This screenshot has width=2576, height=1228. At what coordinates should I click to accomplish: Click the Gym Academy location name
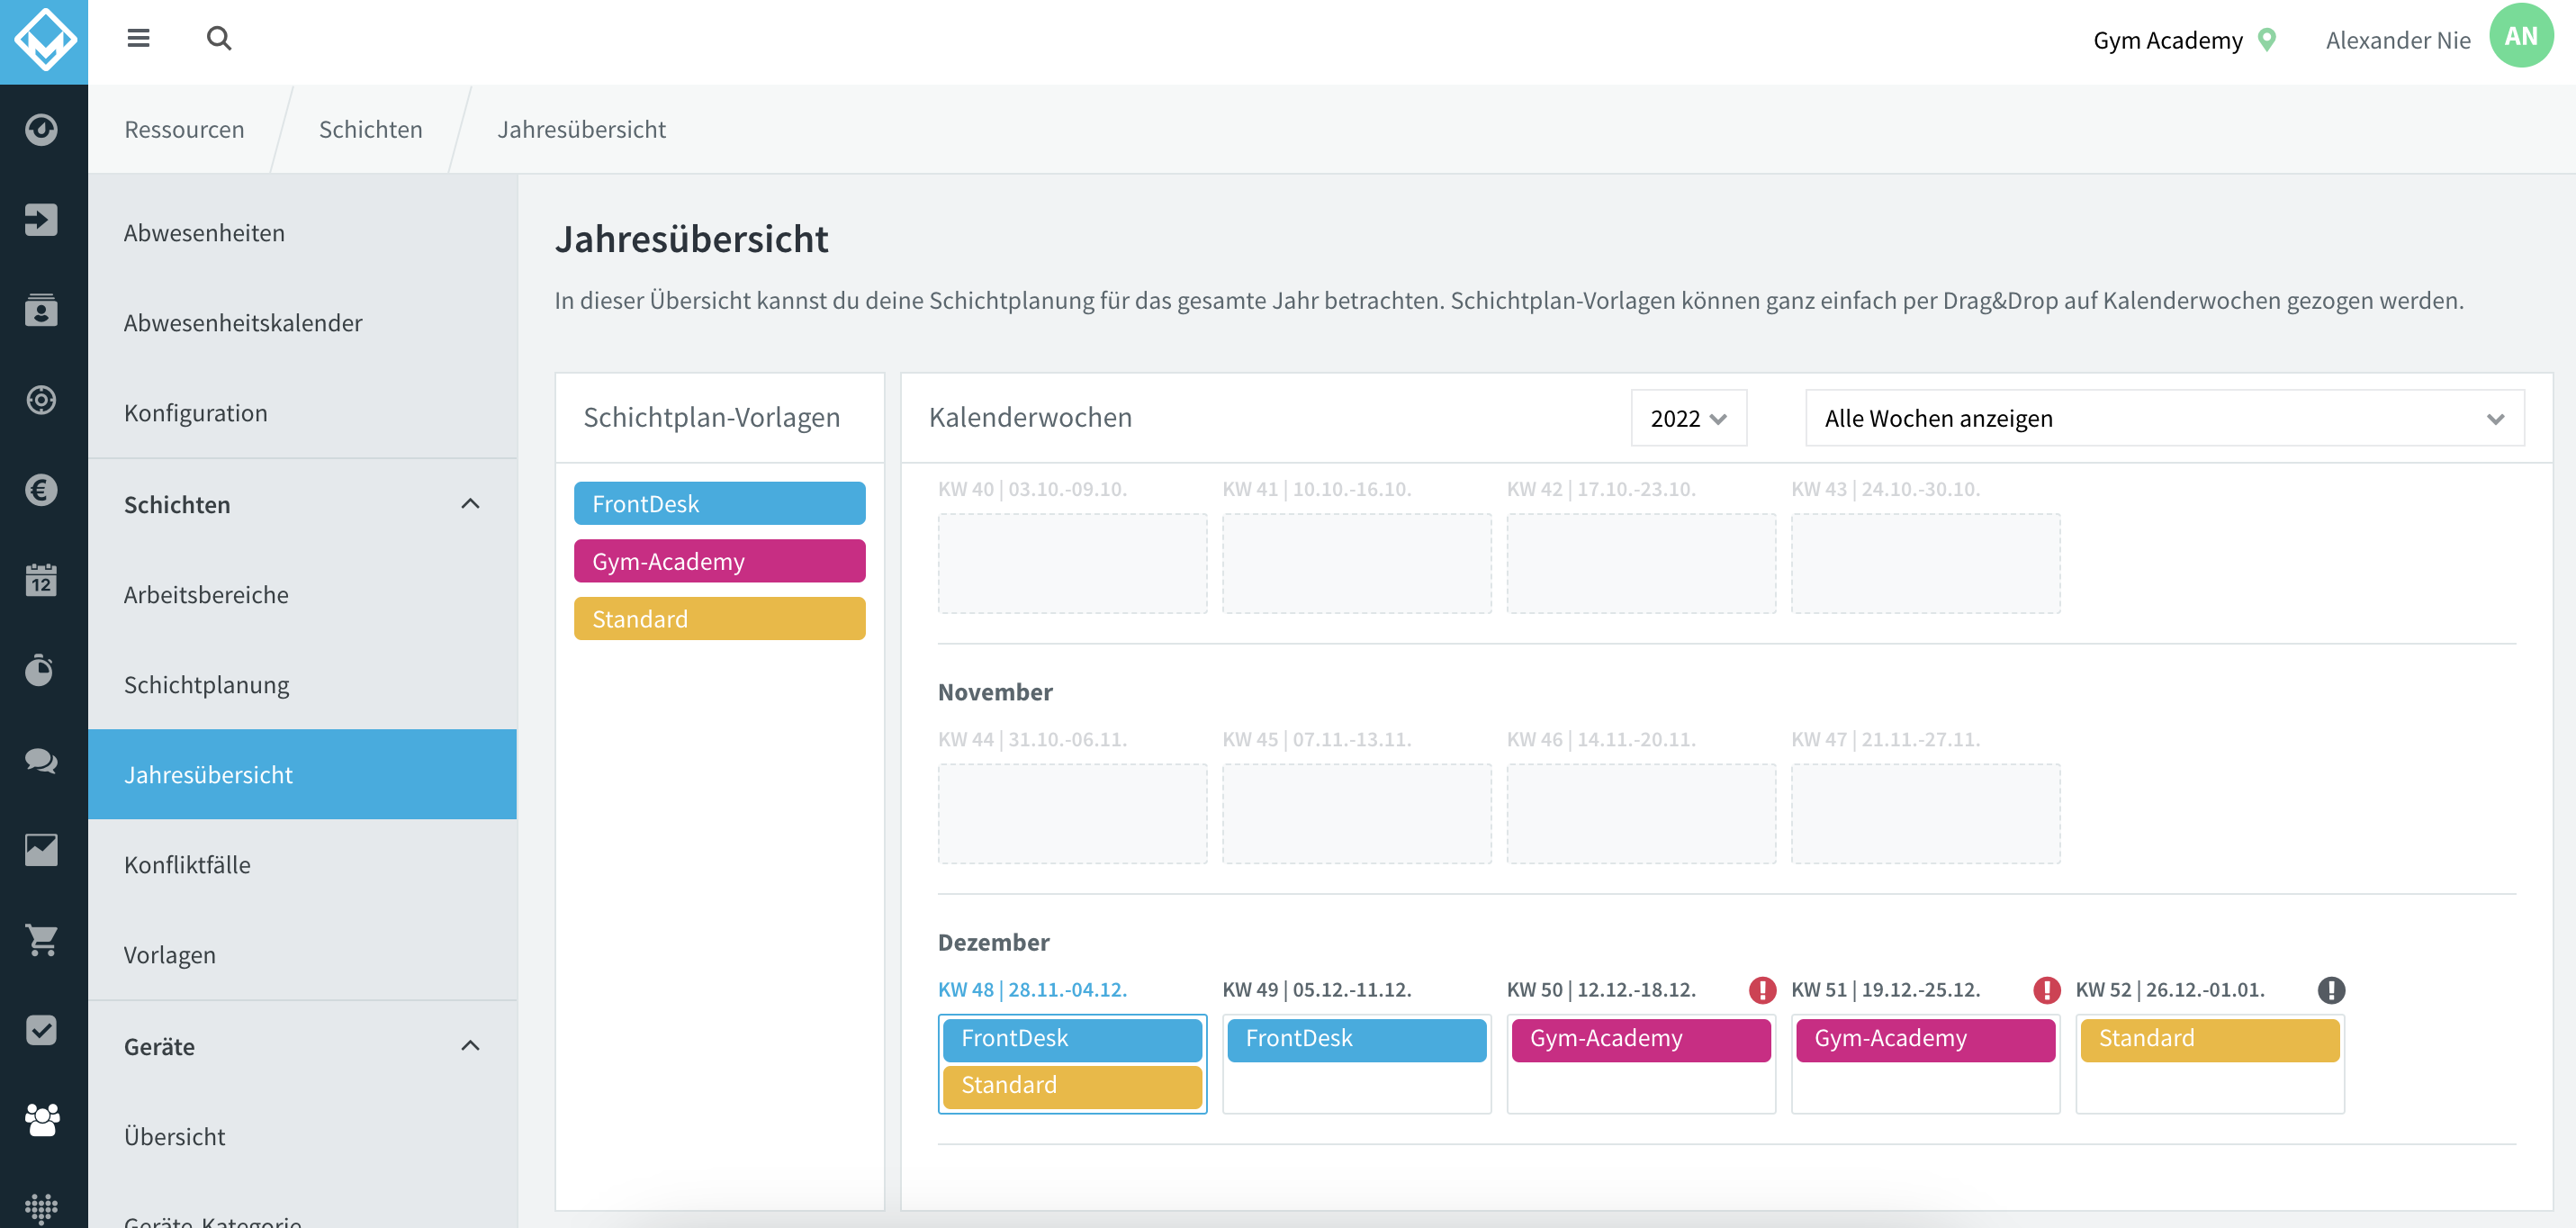[2168, 40]
